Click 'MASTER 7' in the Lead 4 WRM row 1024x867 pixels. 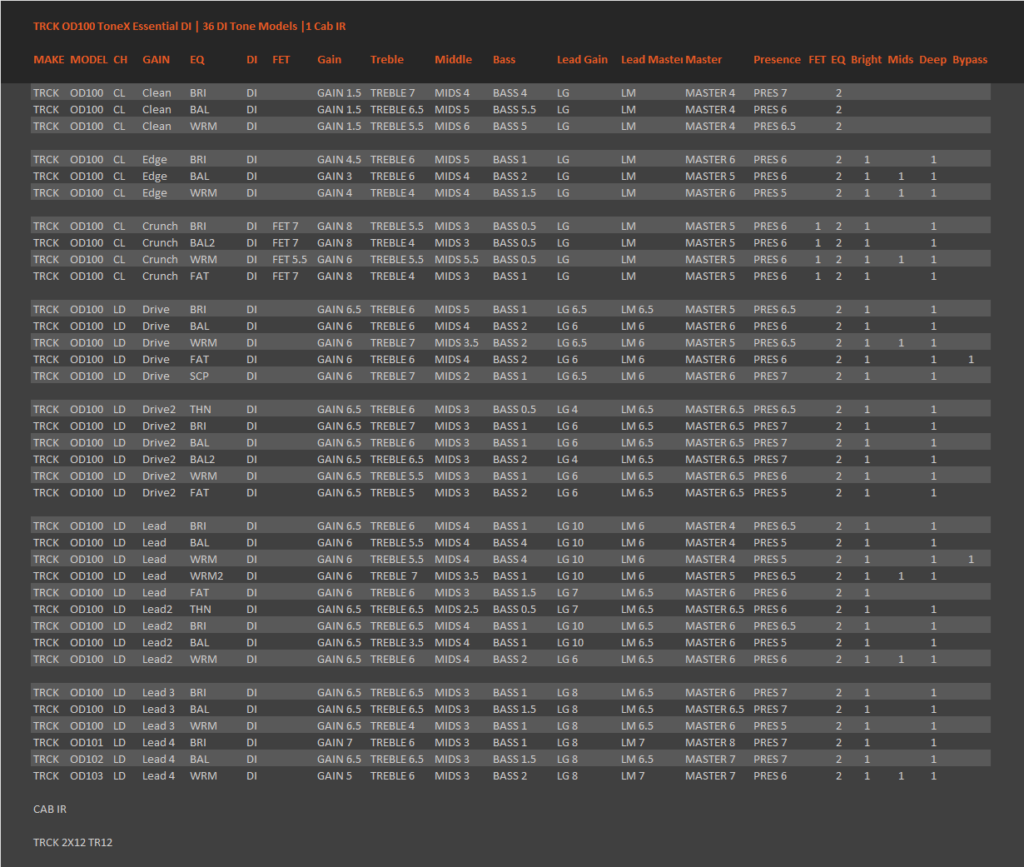tap(710, 776)
